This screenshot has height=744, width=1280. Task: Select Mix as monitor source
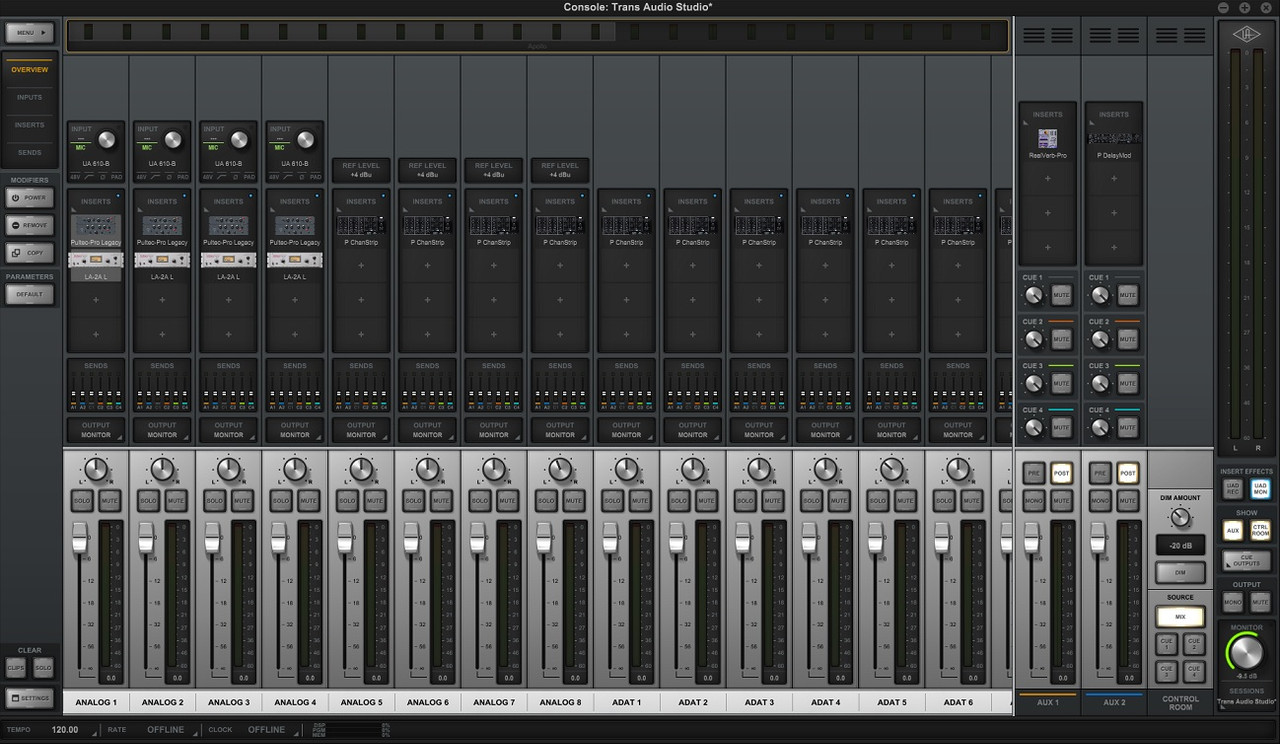point(1180,617)
